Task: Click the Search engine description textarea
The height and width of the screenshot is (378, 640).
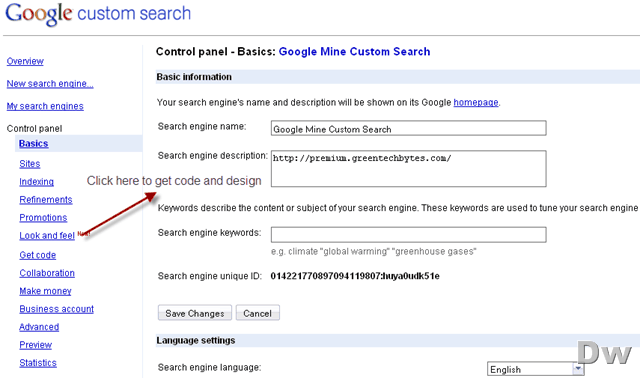Action: 409,169
